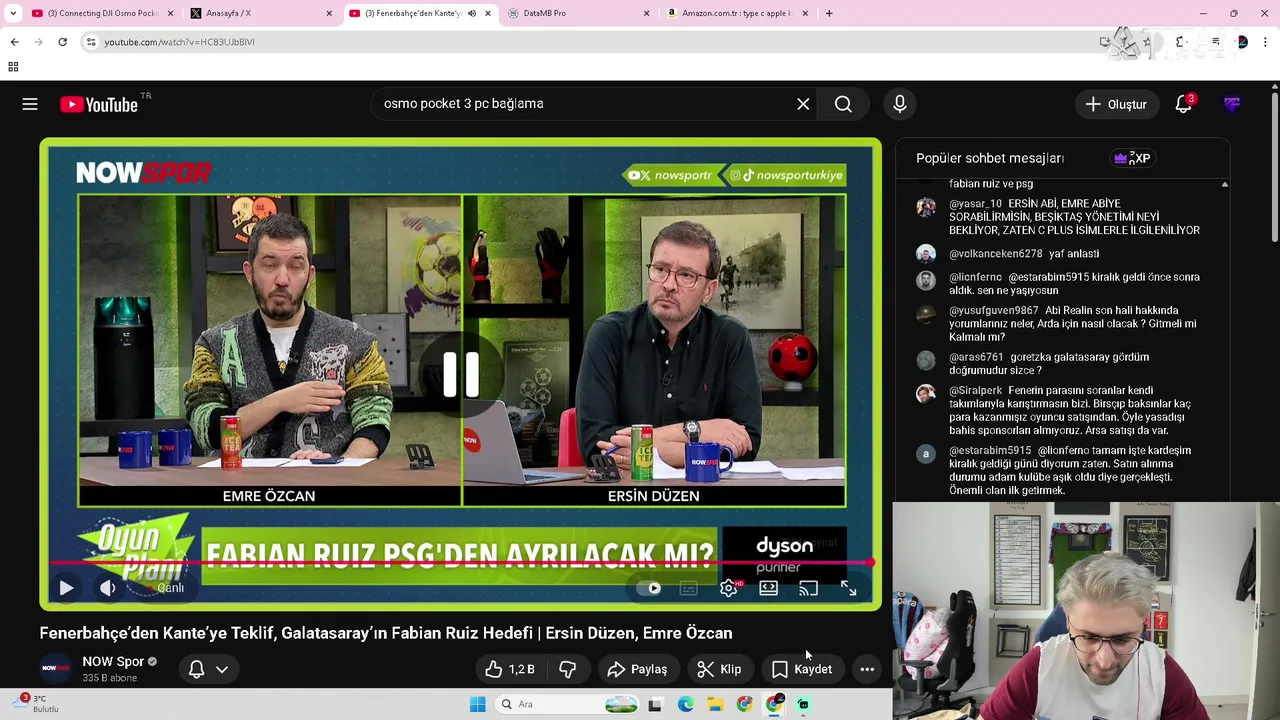Screen dimensions: 1280x720
Task: Click chat scrollbar up arrow
Action: point(1224,184)
